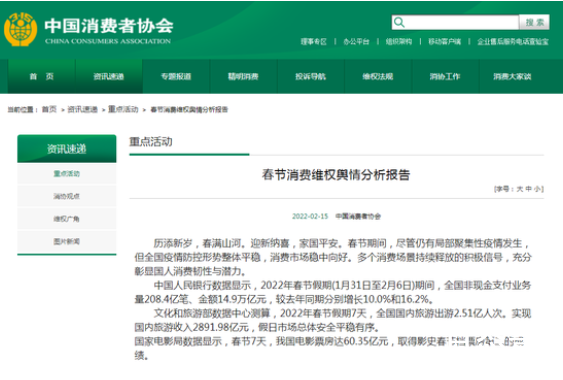The width and height of the screenshot is (563, 380).
Task: Select 消协工作 in the main navigation bar
Action: [x=445, y=76]
